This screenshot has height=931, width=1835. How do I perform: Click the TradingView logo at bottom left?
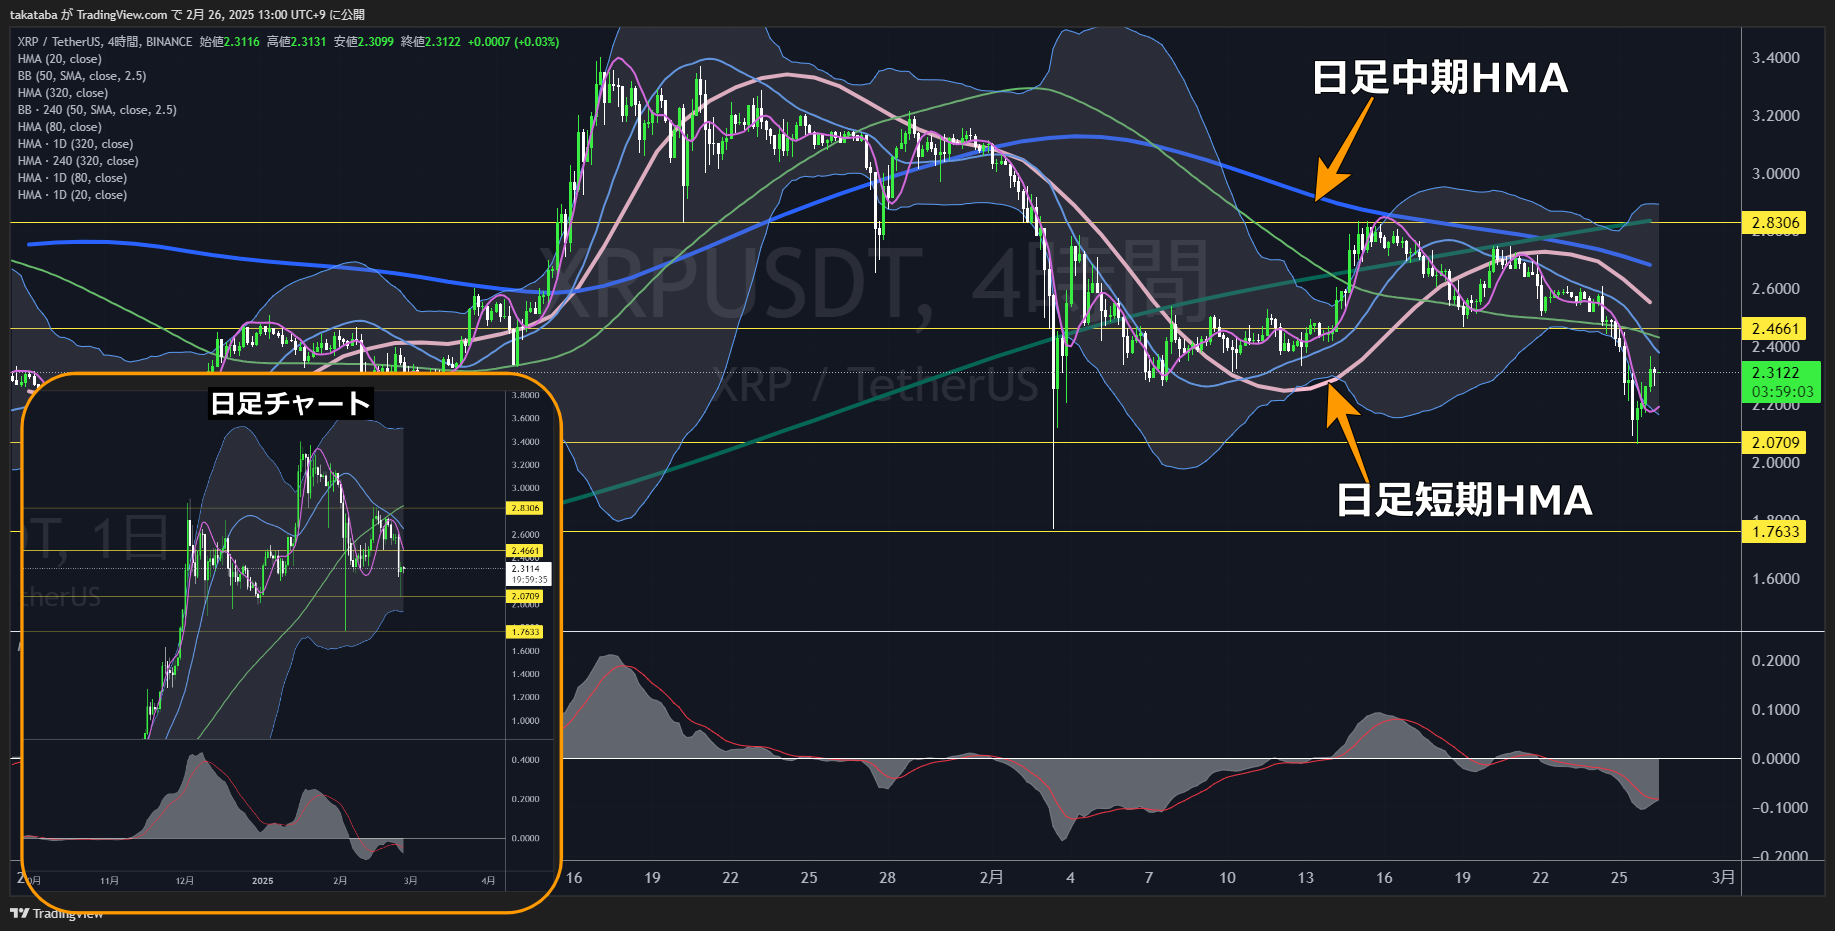(57, 913)
